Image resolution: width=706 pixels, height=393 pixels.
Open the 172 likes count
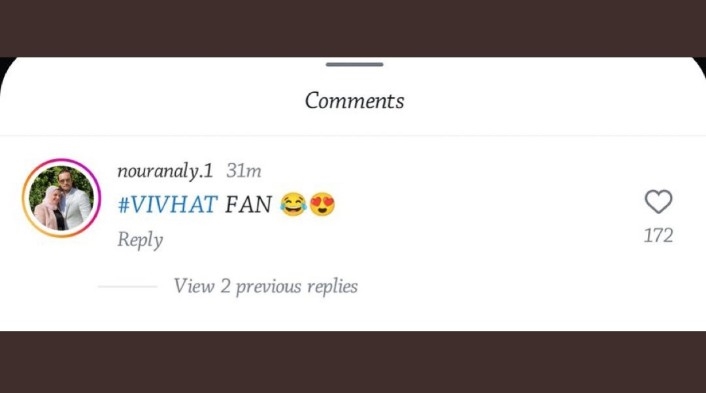pyautogui.click(x=658, y=235)
